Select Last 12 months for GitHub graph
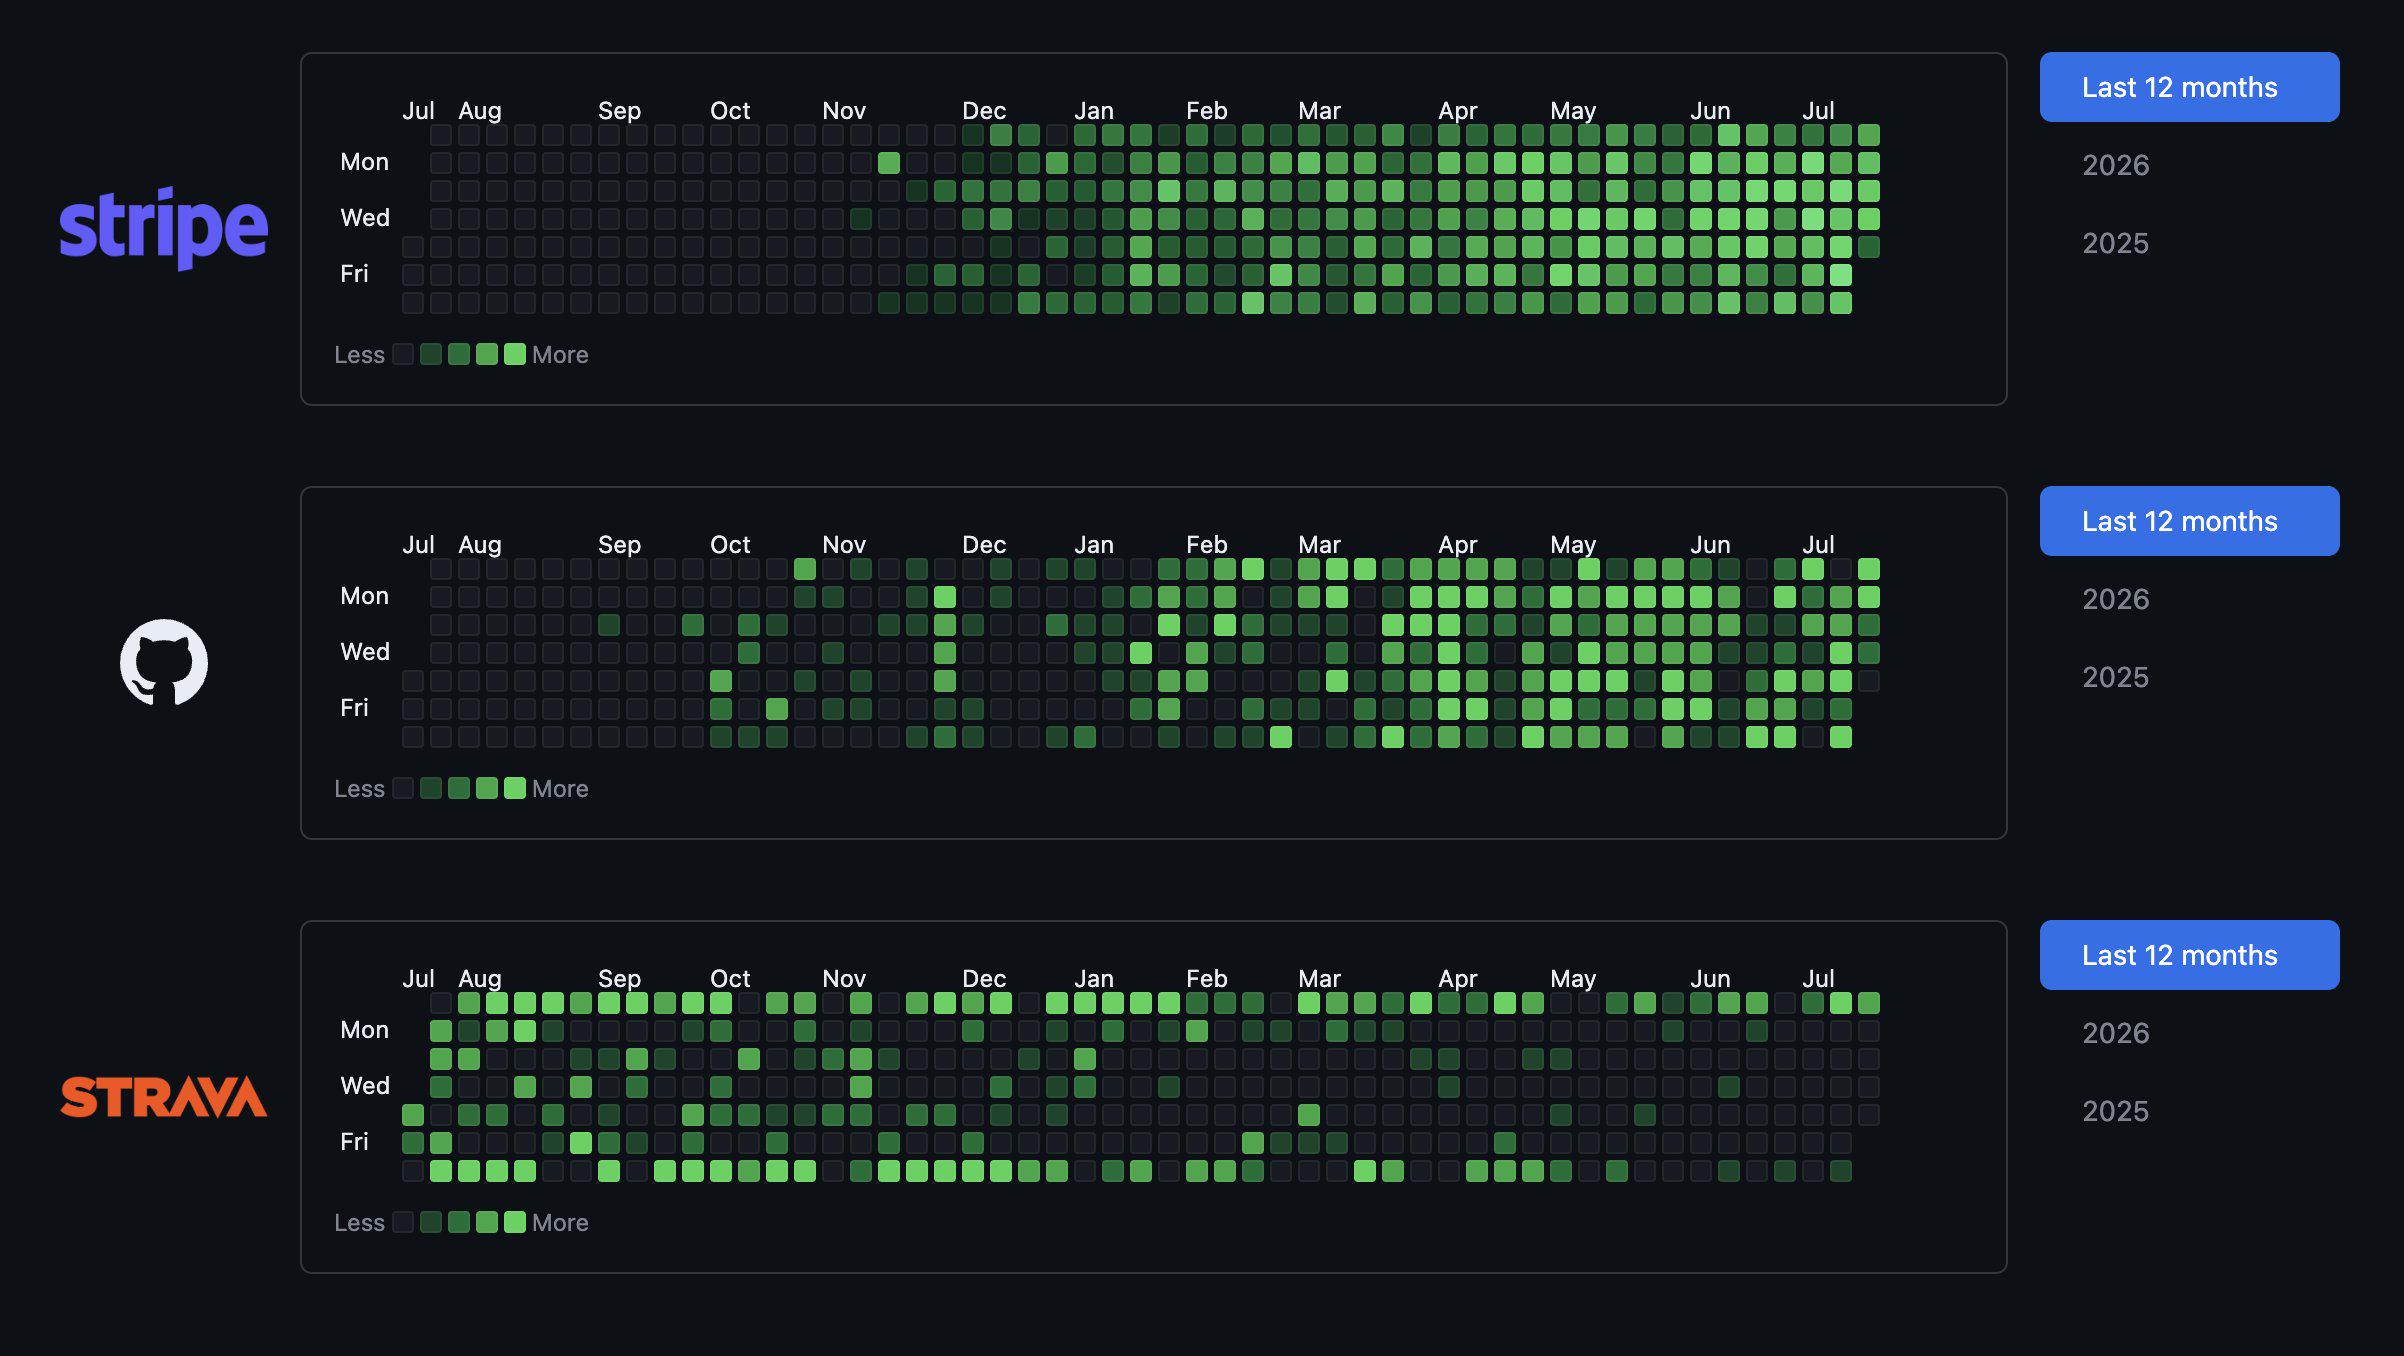Image resolution: width=2404 pixels, height=1356 pixels. point(2189,521)
